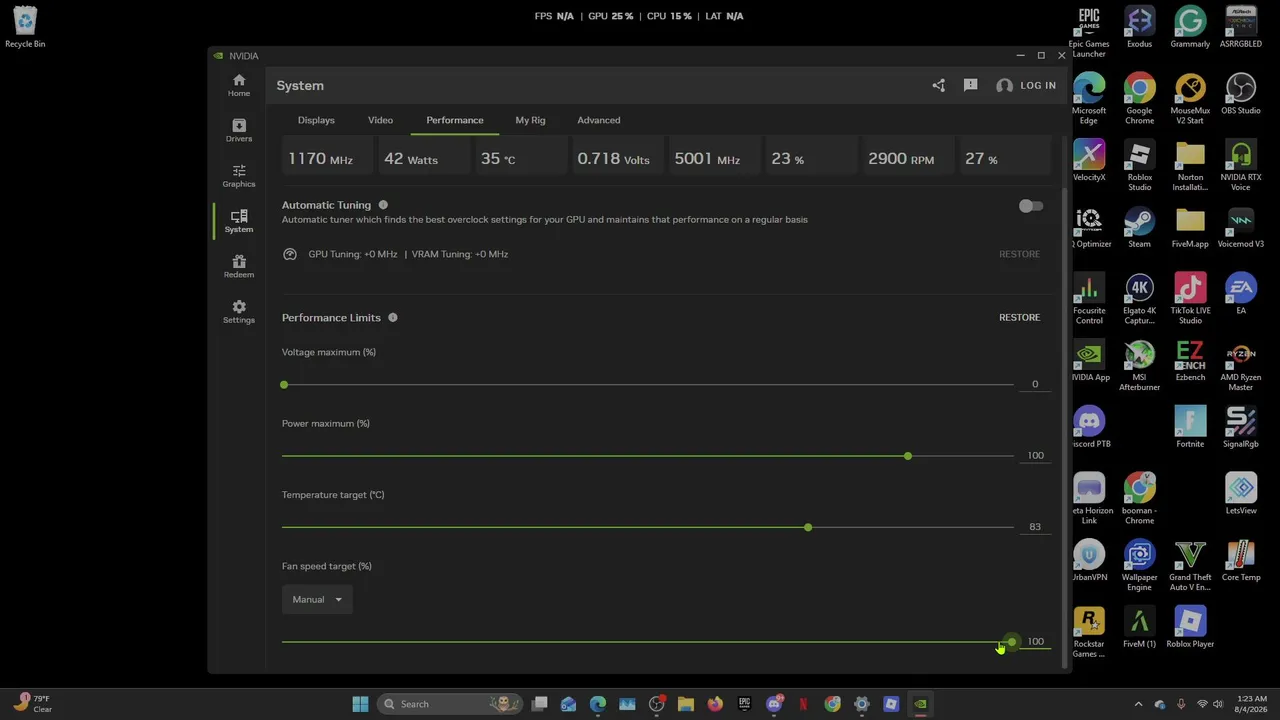Image resolution: width=1280 pixels, height=720 pixels.
Task: Click the LOG IN button
Action: coord(1026,85)
